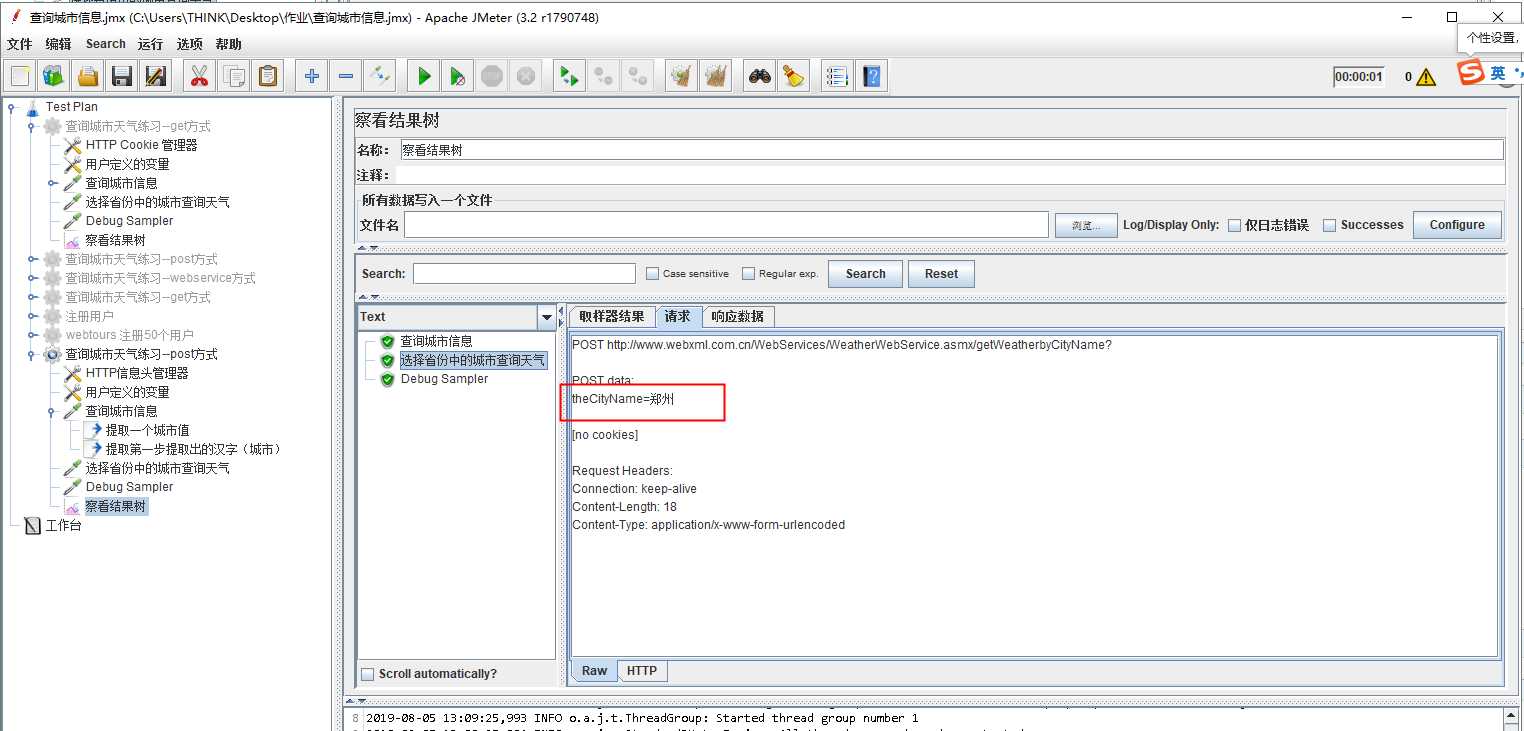Click Start no pauses icon
Image resolution: width=1524 pixels, height=731 pixels.
click(458, 76)
